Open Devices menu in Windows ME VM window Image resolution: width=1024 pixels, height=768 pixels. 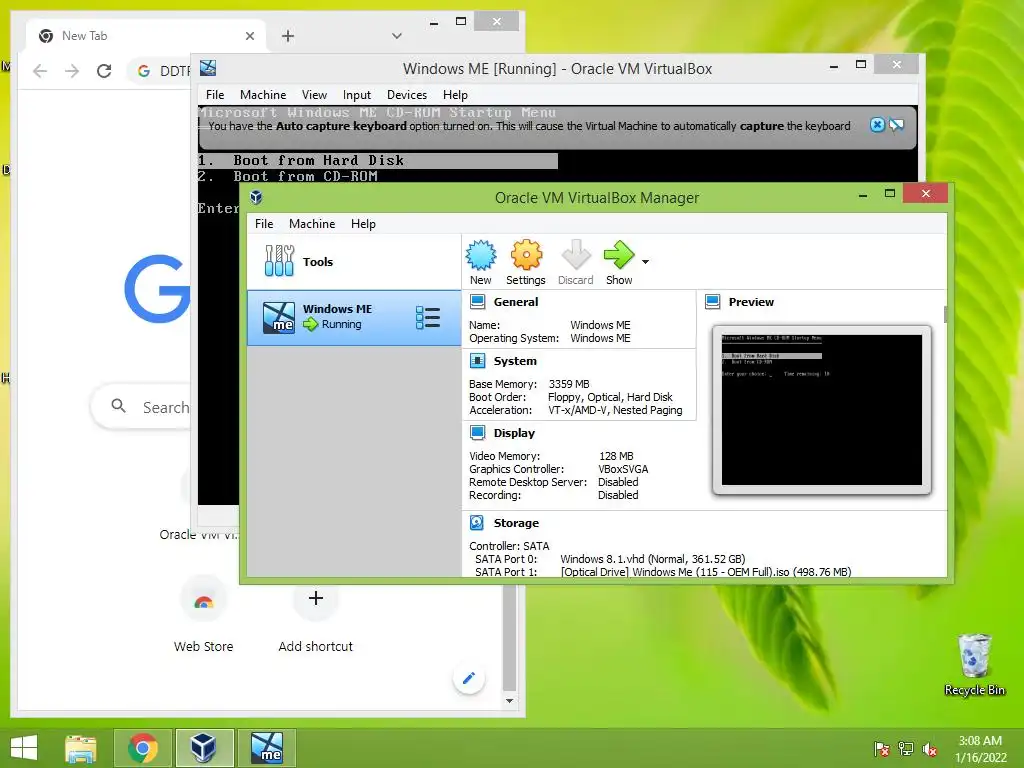407,95
